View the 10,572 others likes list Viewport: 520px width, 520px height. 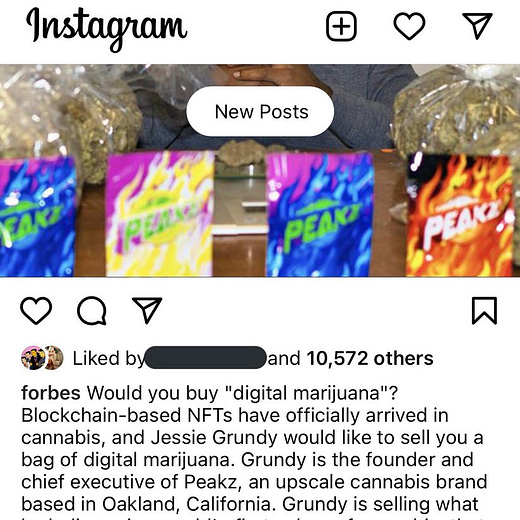(370, 358)
